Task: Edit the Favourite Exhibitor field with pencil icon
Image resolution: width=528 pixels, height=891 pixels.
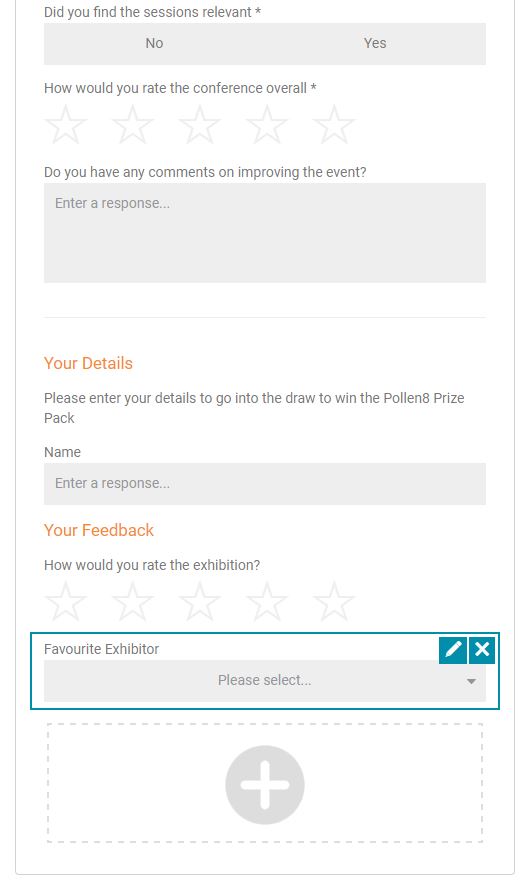Action: (x=453, y=649)
